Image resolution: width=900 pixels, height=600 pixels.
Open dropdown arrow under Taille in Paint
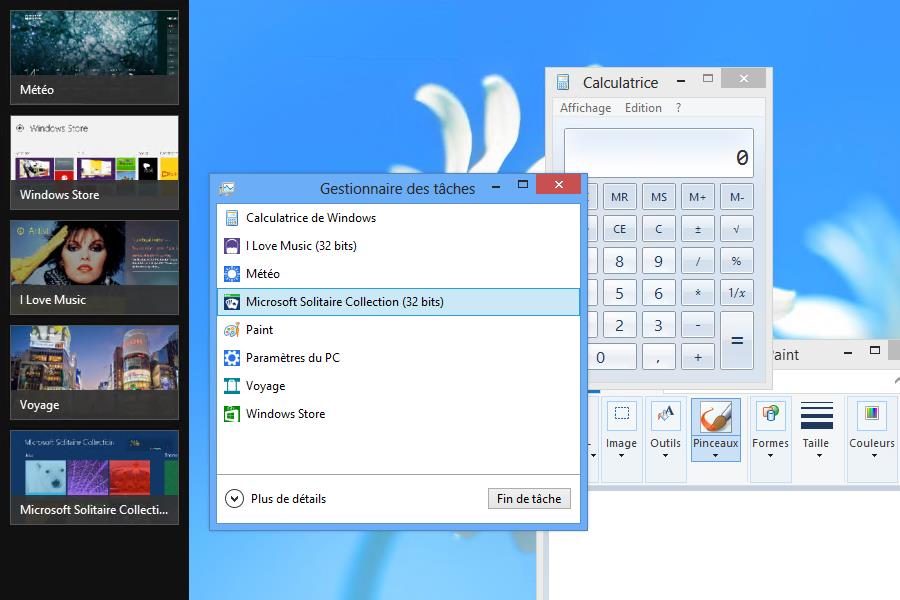820,456
